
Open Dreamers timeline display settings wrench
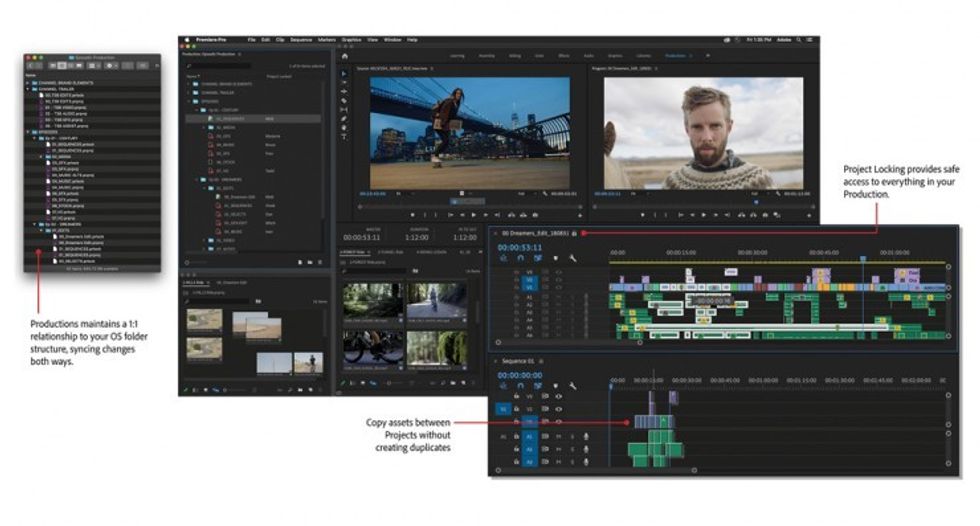point(572,258)
